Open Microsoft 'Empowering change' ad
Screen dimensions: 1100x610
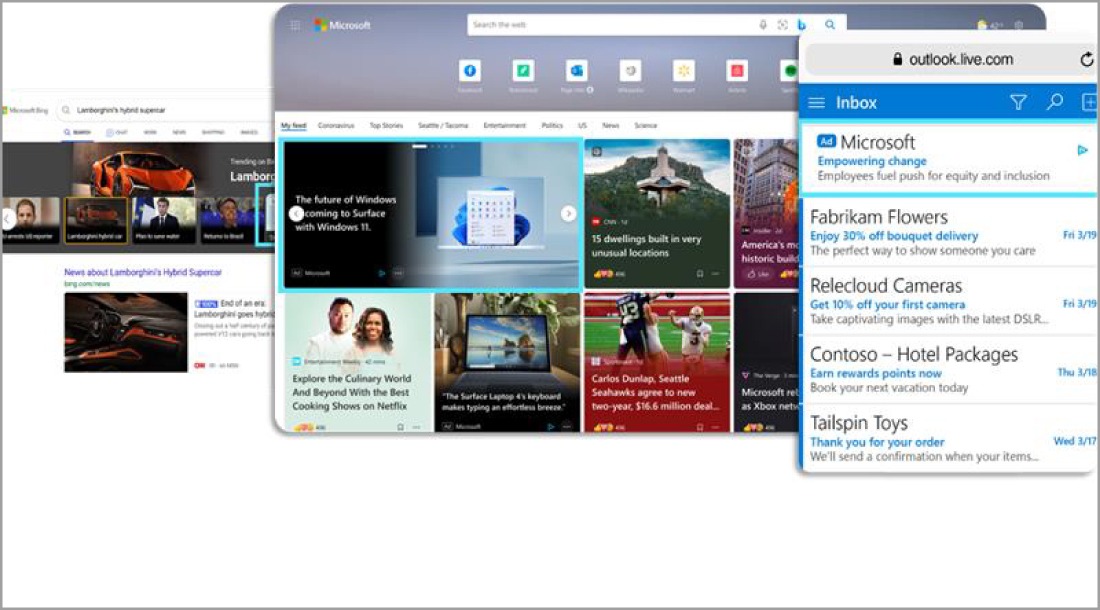point(949,158)
